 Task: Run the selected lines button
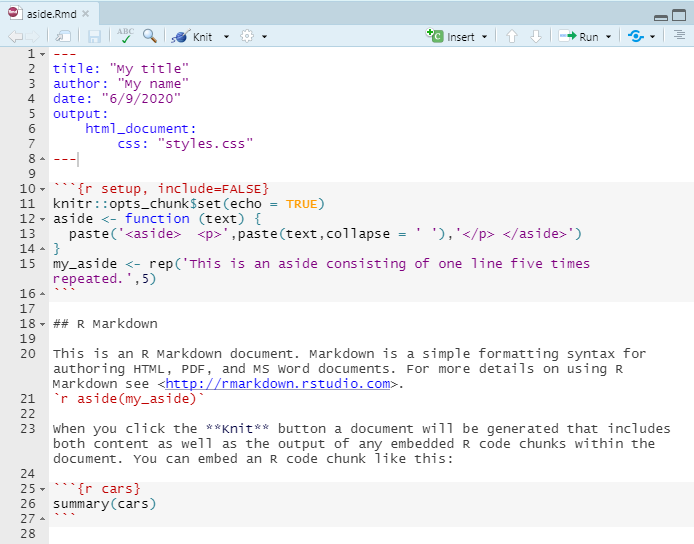point(578,36)
